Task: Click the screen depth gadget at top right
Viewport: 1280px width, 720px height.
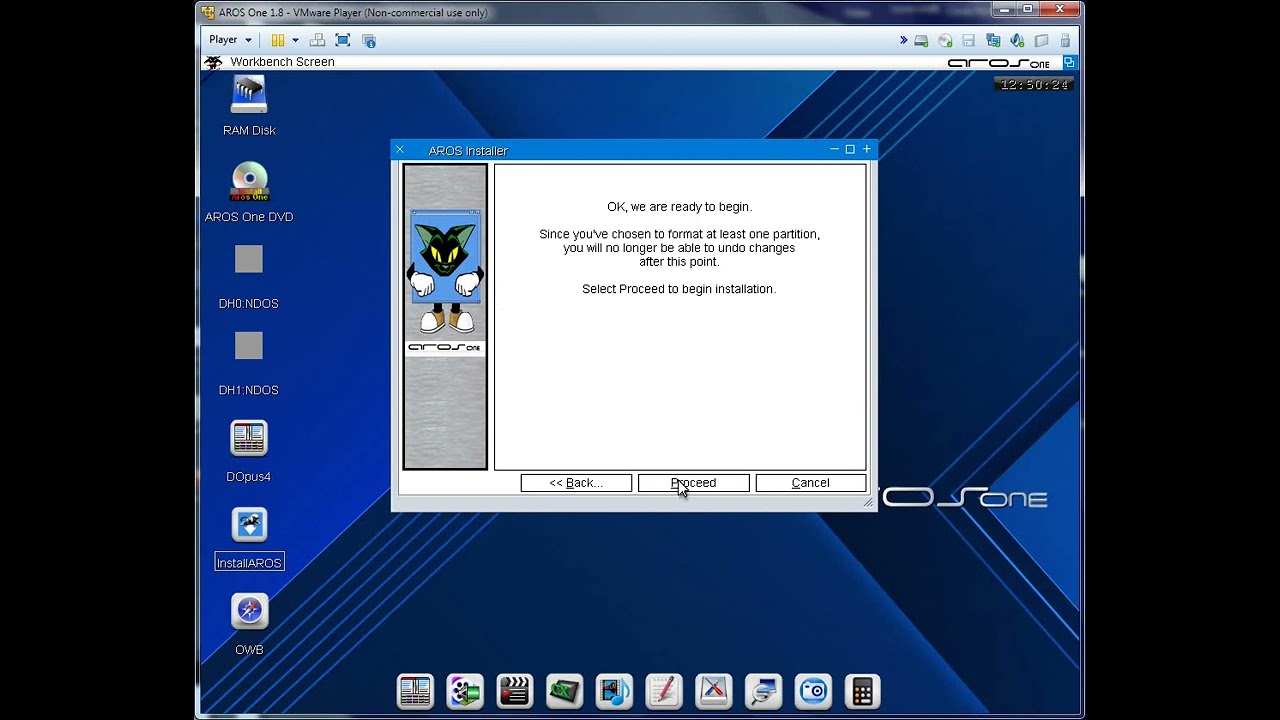Action: [1069, 62]
